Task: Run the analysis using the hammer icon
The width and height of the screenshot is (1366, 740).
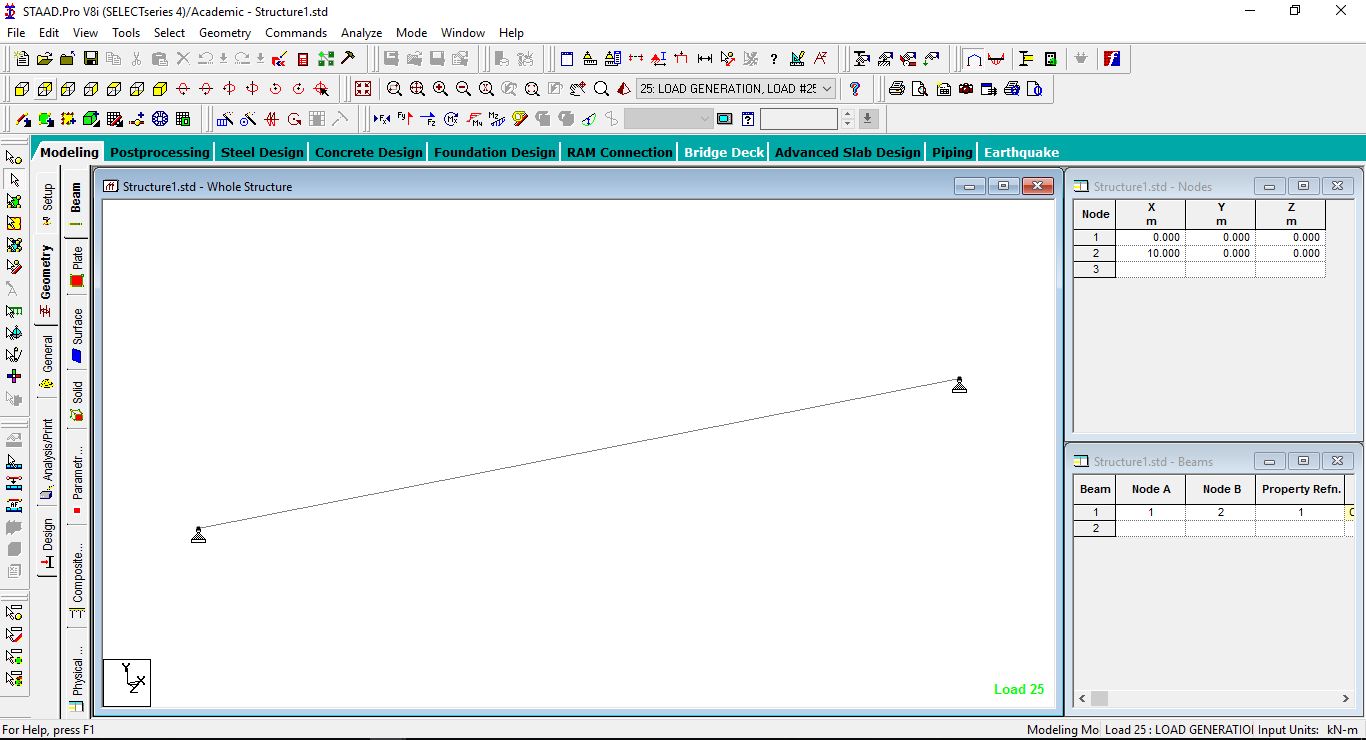Action: point(347,59)
